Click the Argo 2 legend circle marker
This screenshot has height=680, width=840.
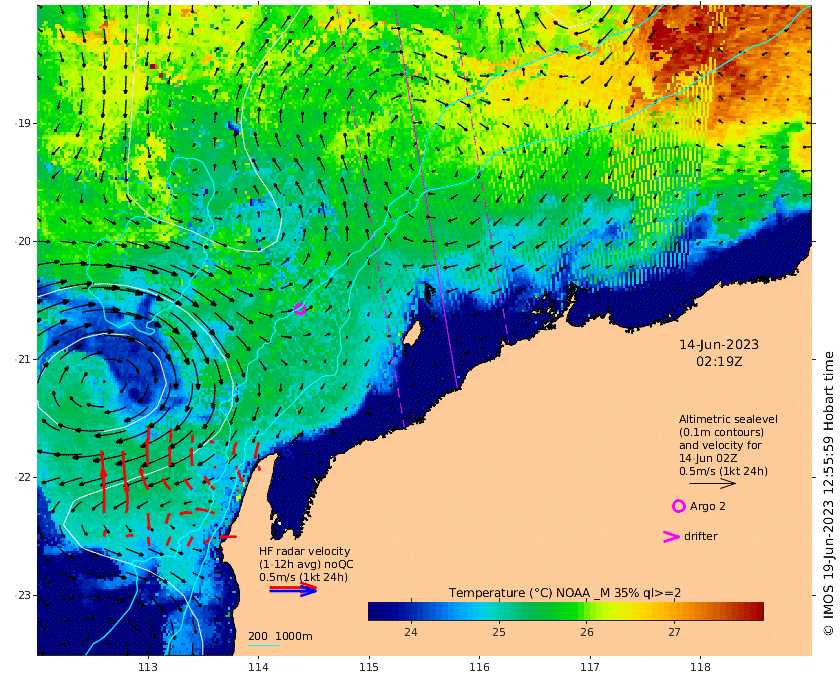[x=679, y=506]
